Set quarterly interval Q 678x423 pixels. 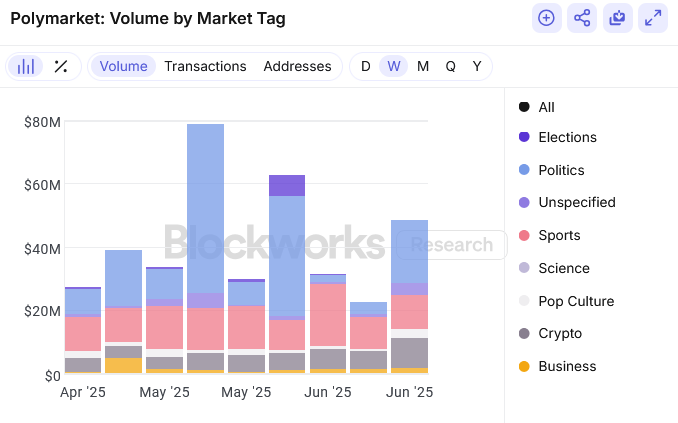[x=451, y=67]
